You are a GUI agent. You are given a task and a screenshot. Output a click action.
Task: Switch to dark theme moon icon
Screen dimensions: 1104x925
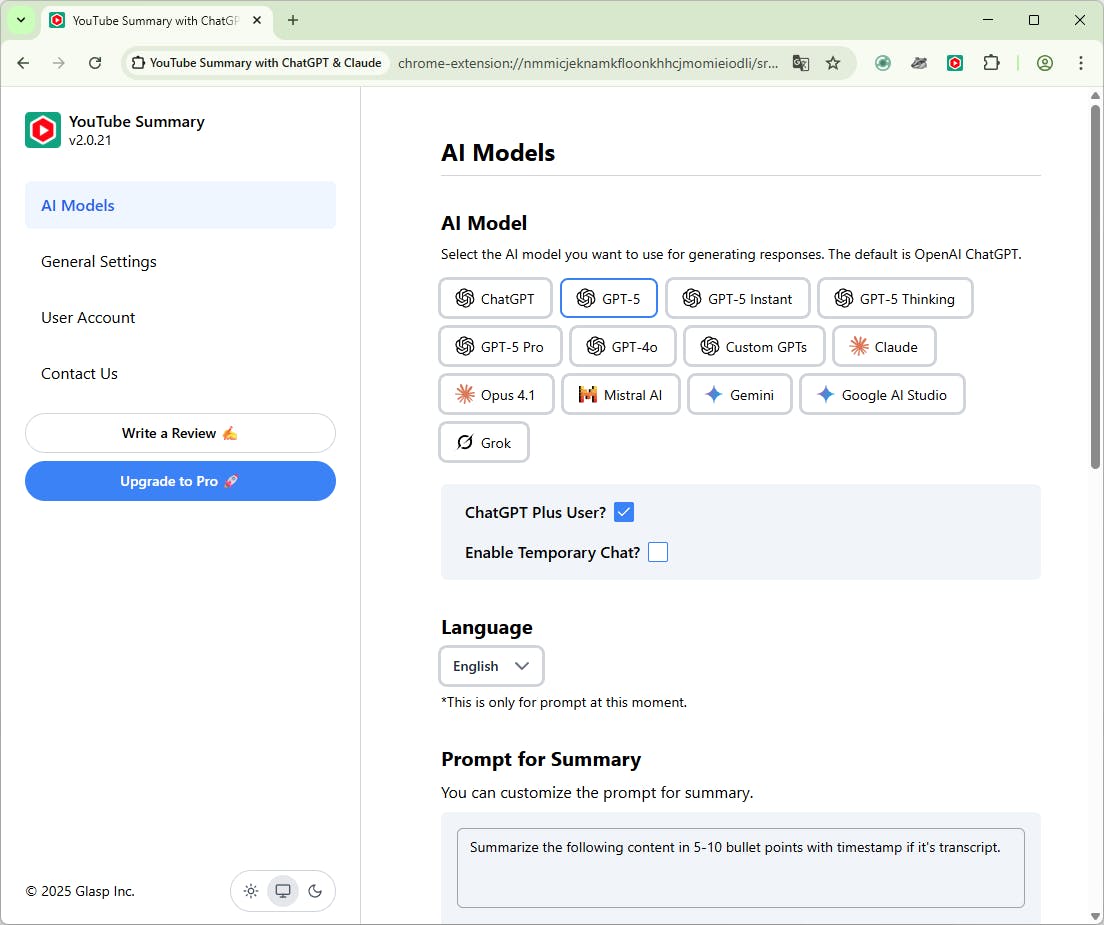click(315, 891)
